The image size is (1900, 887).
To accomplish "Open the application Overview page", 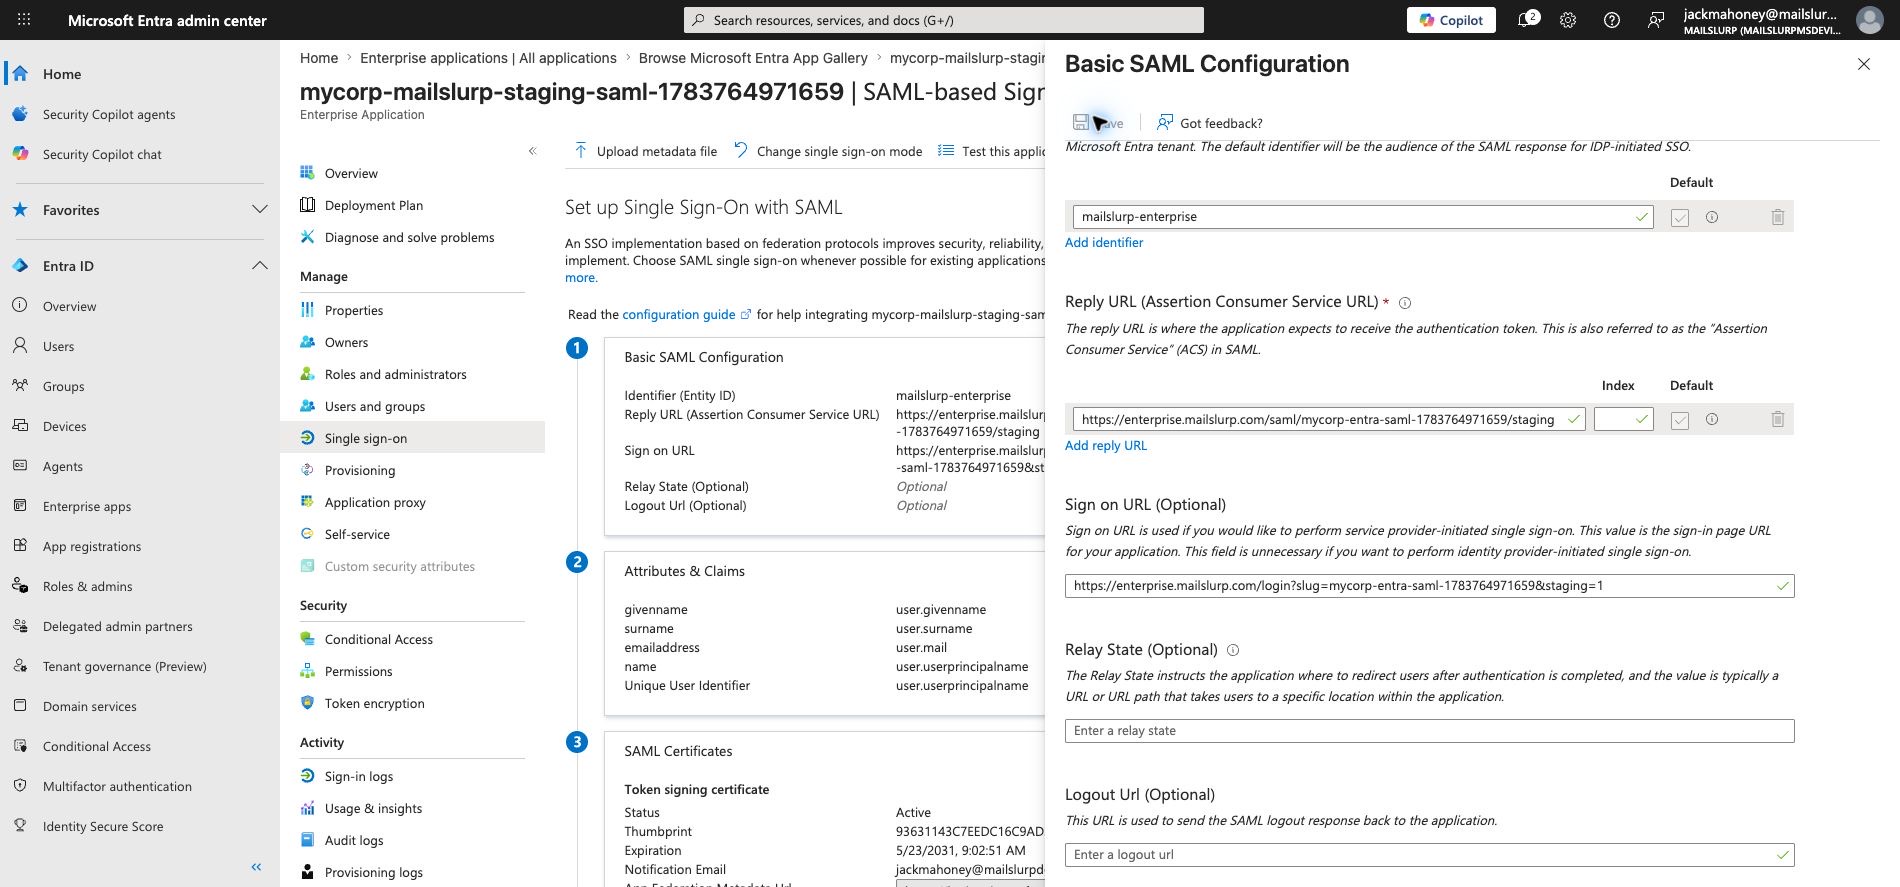I will click(351, 173).
